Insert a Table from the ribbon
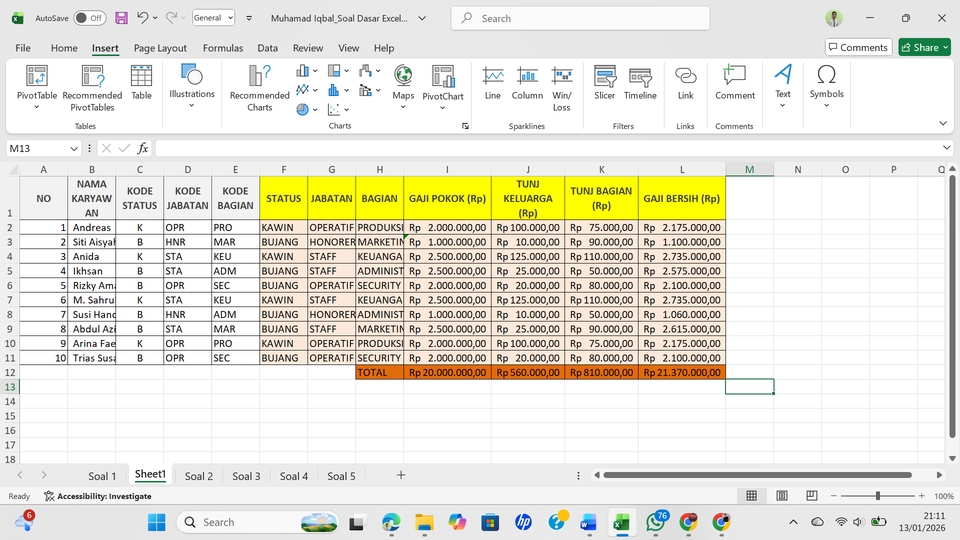Screen dimensions: 960x540 (141, 83)
